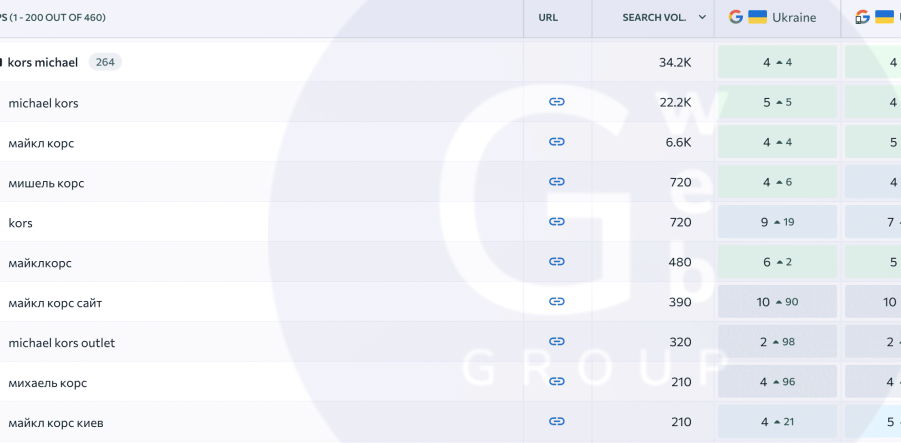Viewport: 901px width, 443px height.
Task: Click link icon for майкл корс сайт
Action: [557, 302]
